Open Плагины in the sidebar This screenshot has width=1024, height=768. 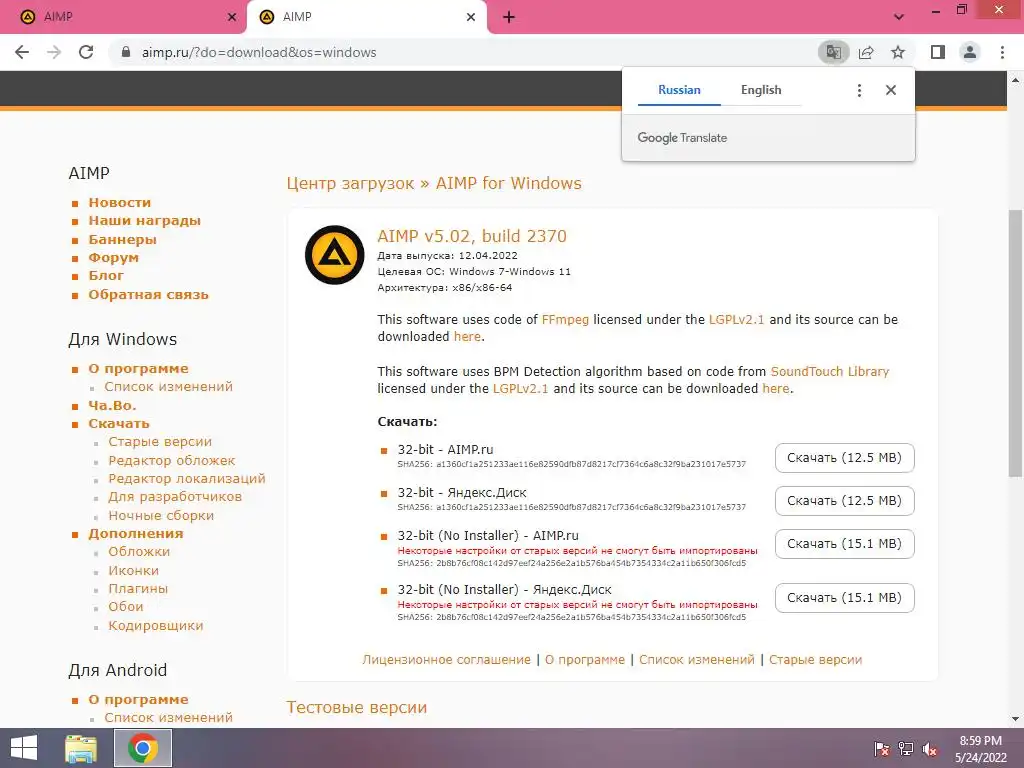[138, 588]
